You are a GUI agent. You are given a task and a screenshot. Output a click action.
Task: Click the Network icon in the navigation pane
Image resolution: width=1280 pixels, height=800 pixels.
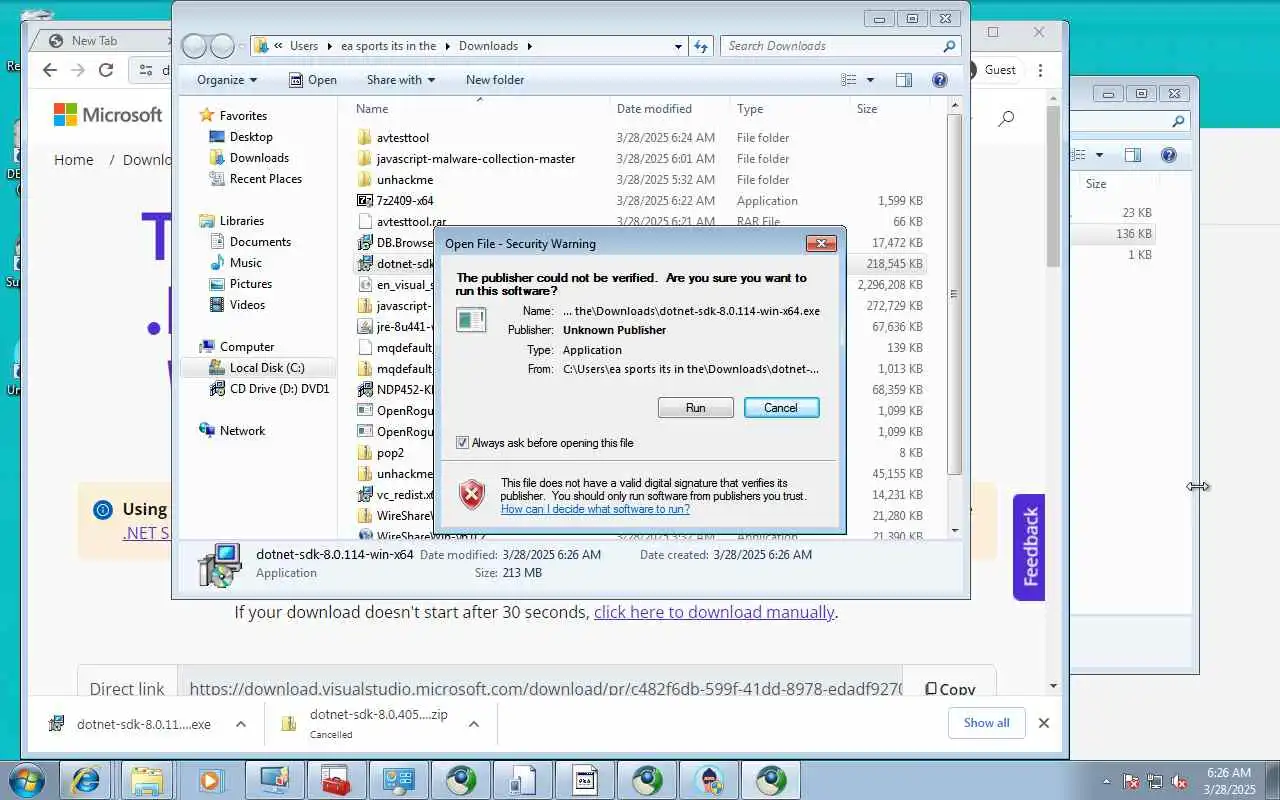[207, 431]
